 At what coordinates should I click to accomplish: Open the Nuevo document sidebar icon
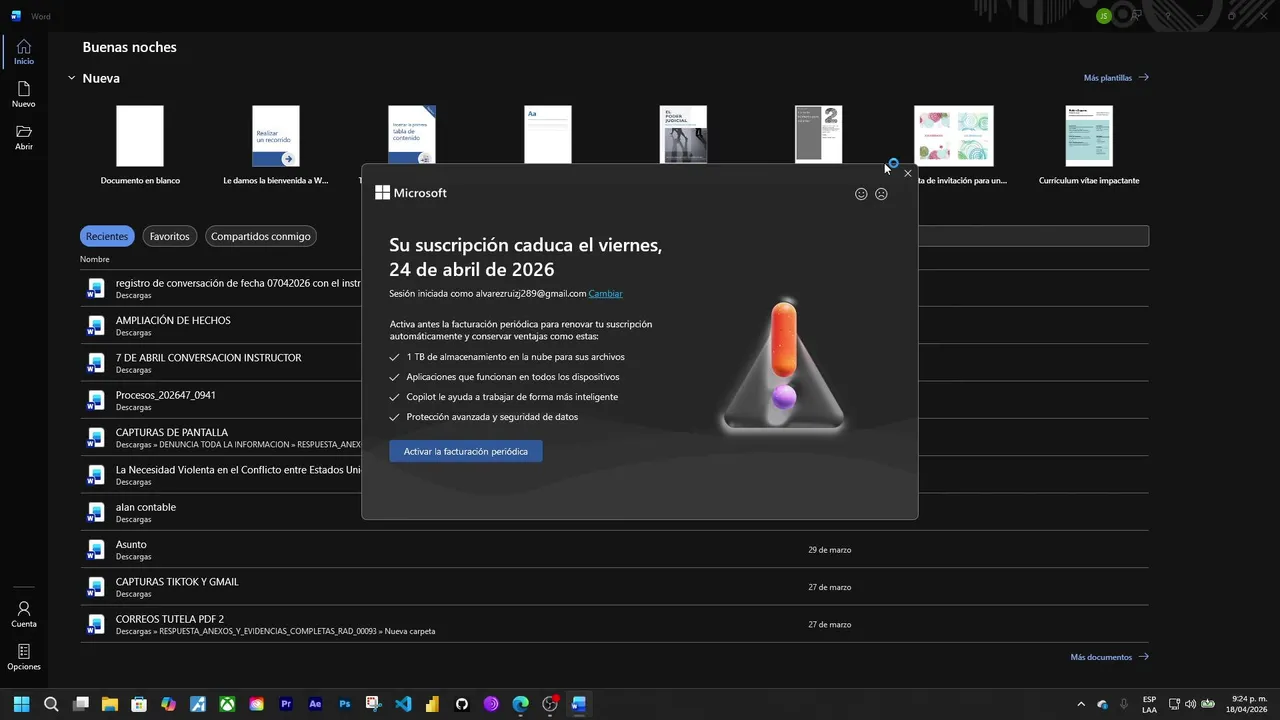pyautogui.click(x=24, y=95)
